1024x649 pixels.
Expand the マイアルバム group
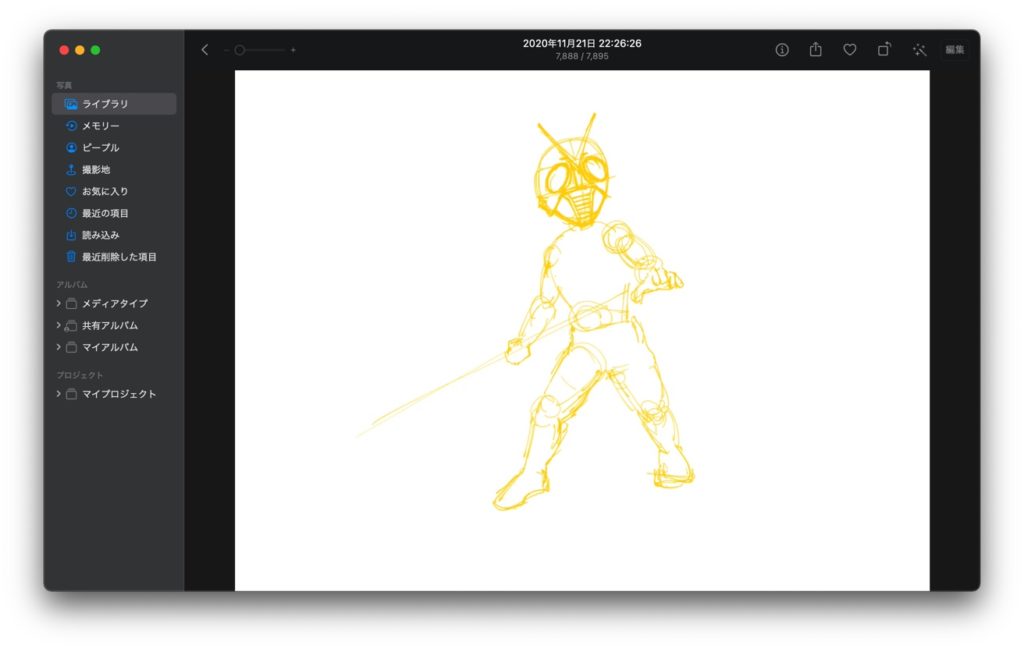coord(58,347)
